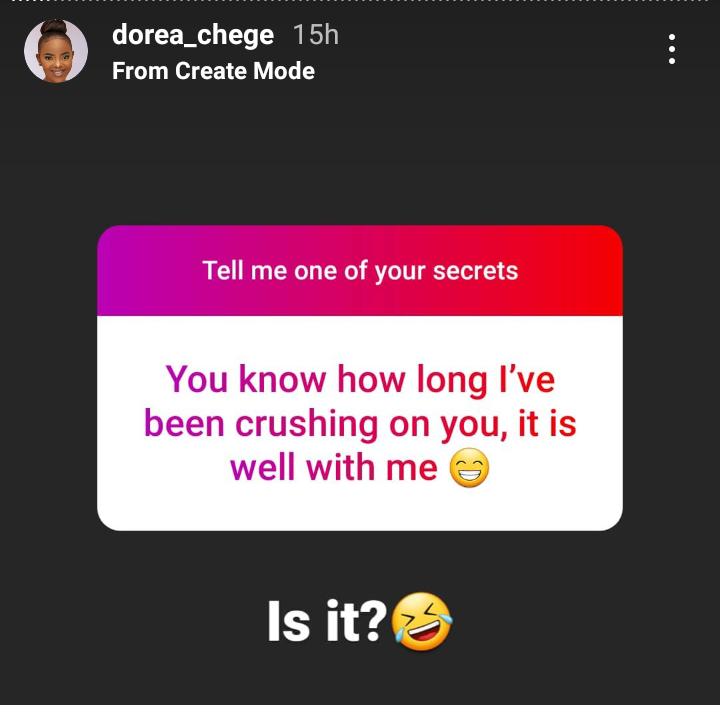Click the story progress bar segments
Image resolution: width=720 pixels, height=705 pixels.
point(360,1)
